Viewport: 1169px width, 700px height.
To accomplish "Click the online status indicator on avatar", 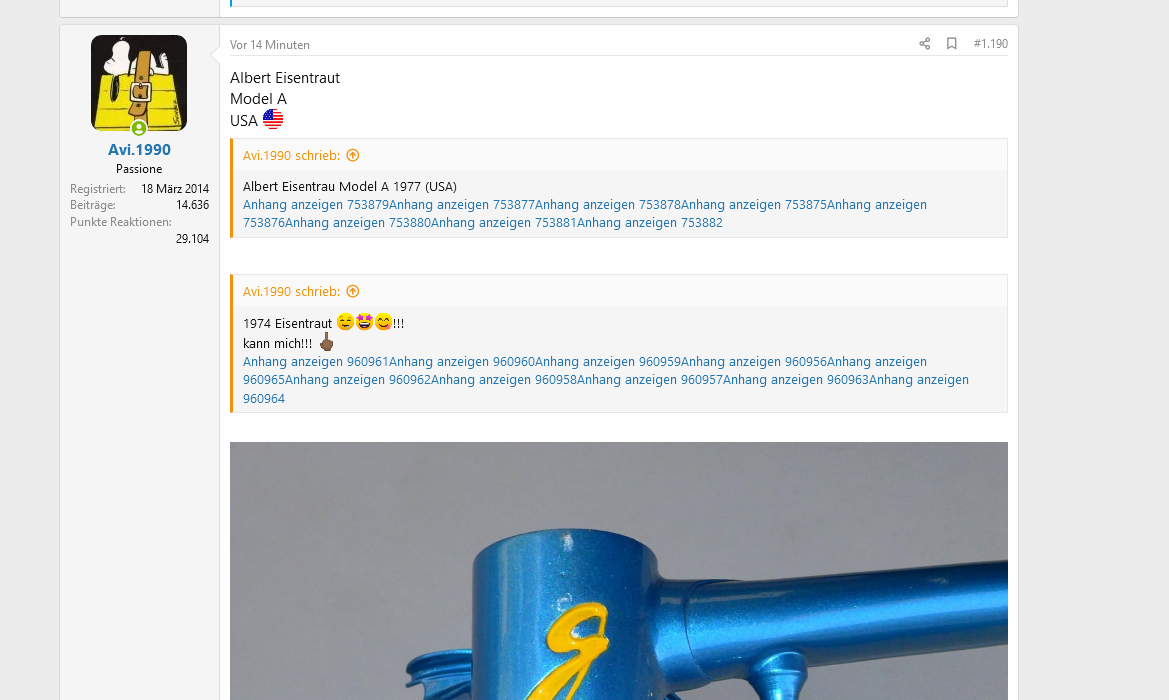I will [x=139, y=128].
